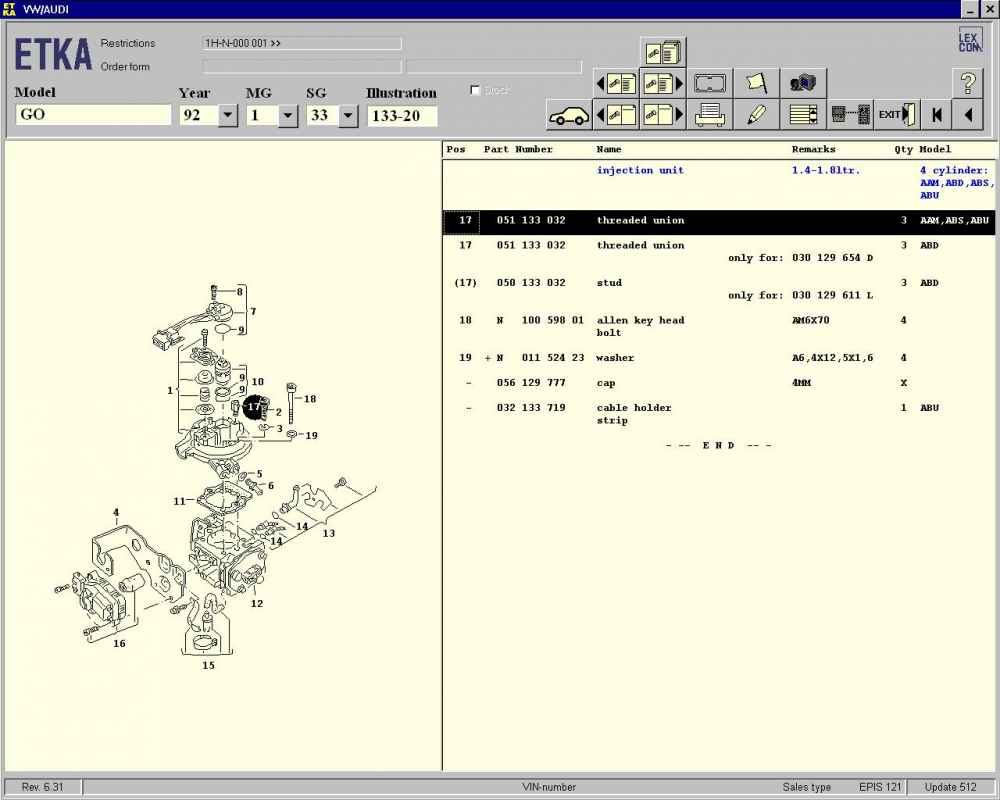1000x800 pixels.
Task: Go to next illustration with parts list
Action: [663, 84]
